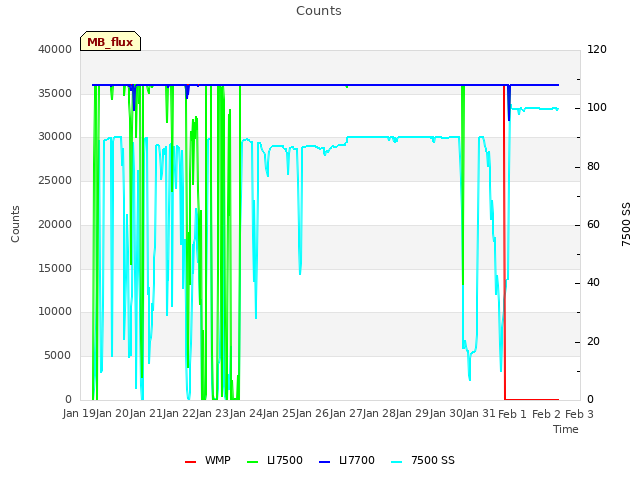Click the 5000 tick on left axis
Image resolution: width=640 pixels, height=480 pixels.
pos(58,356)
